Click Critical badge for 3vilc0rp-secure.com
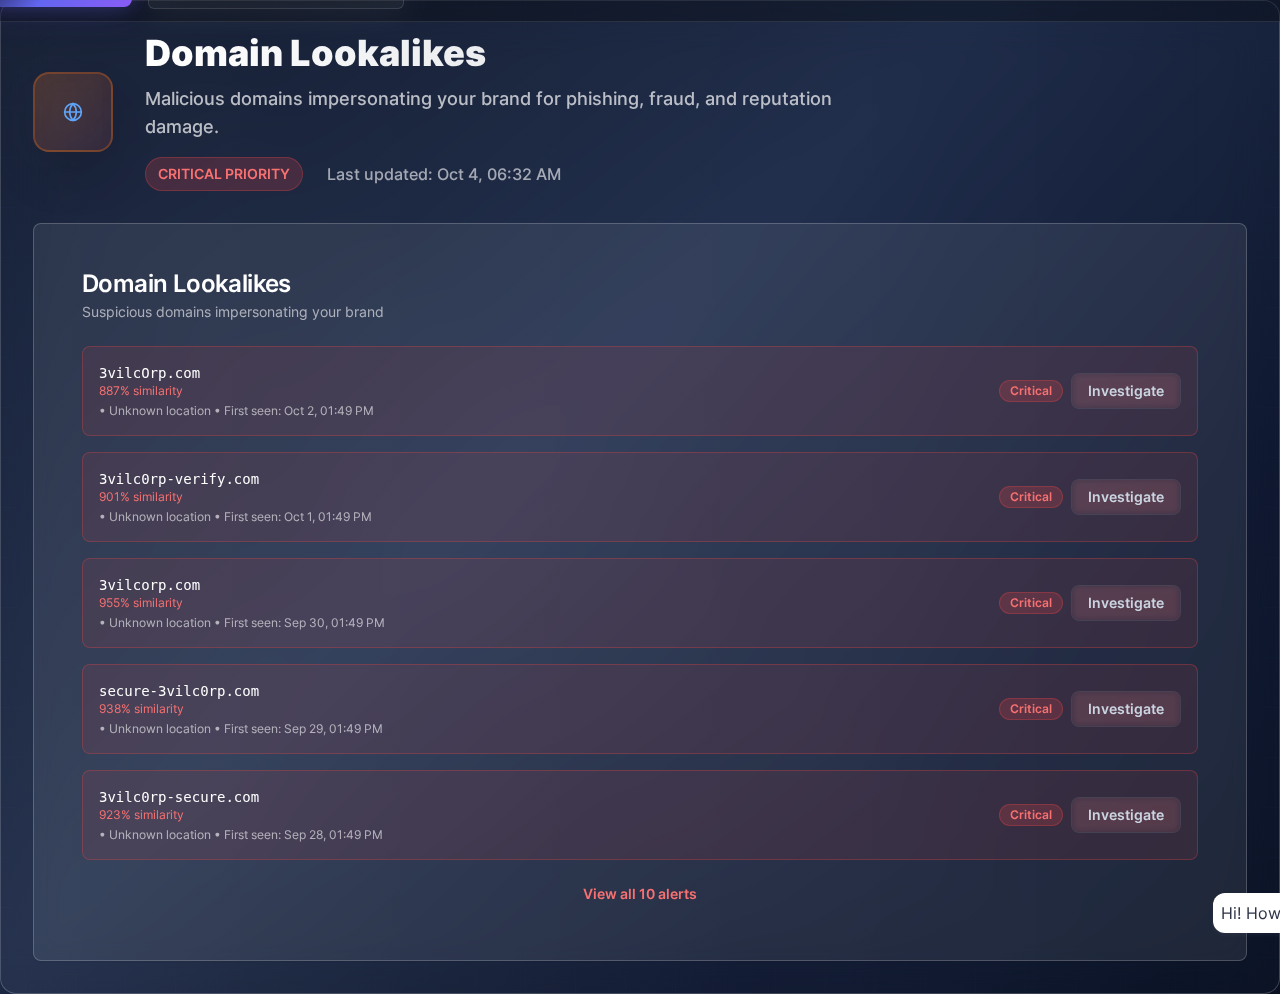Screen dimensions: 1280x994 (1030, 815)
